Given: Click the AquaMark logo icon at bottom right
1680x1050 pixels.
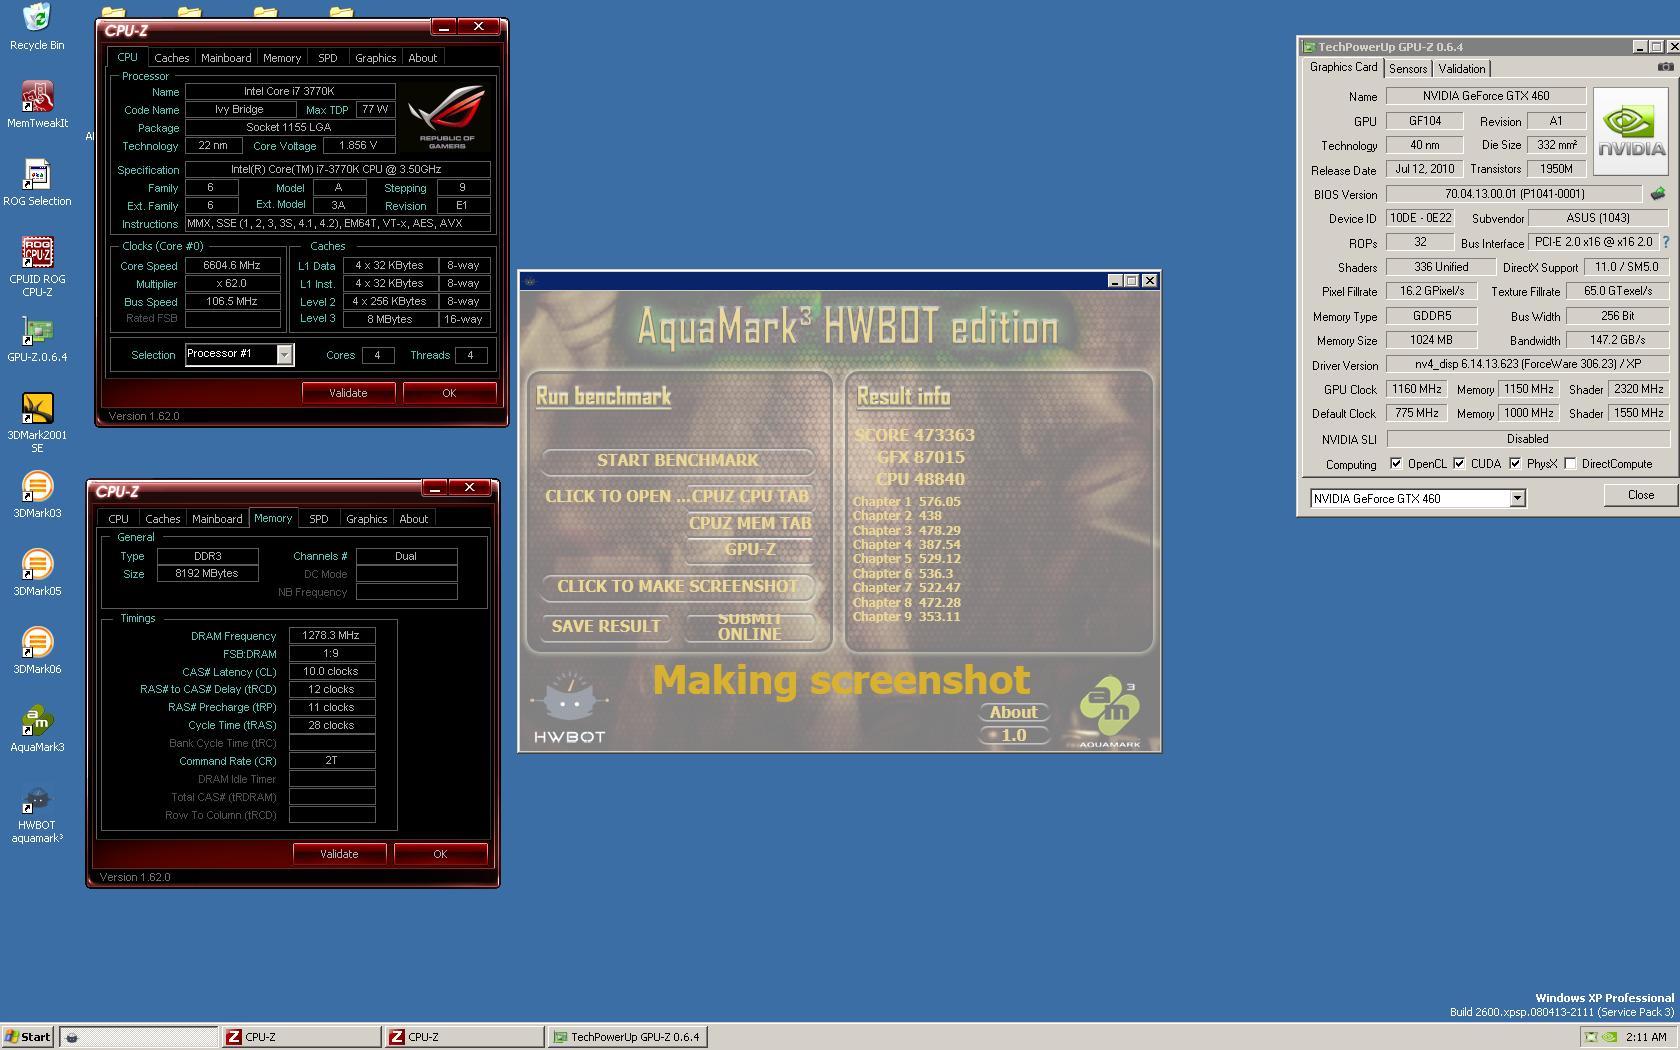Looking at the screenshot, I should [1109, 712].
